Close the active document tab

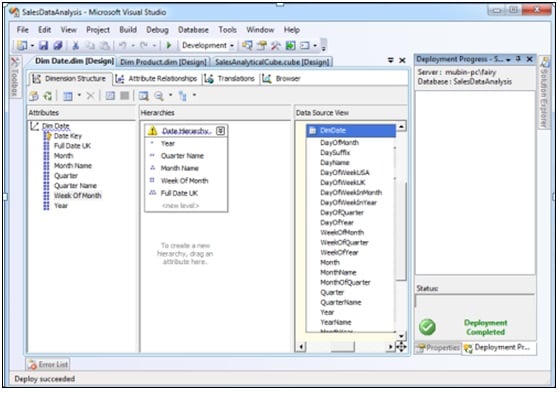(402, 61)
